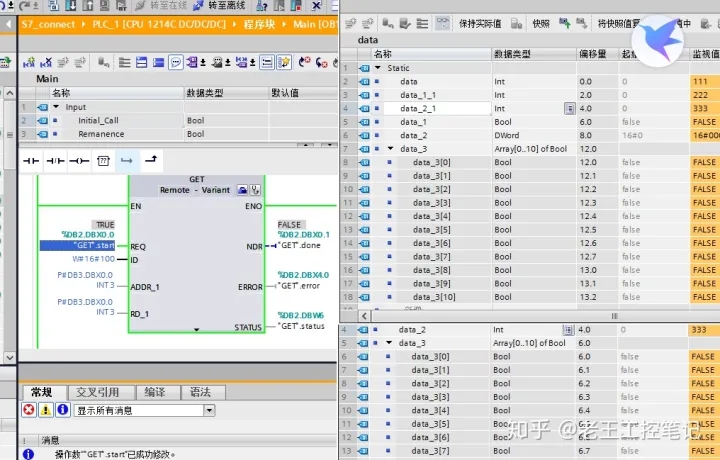This screenshot has width=720, height=460.
Task: Open the 显示所有消息 message filter dropdown
Action: tap(209, 410)
